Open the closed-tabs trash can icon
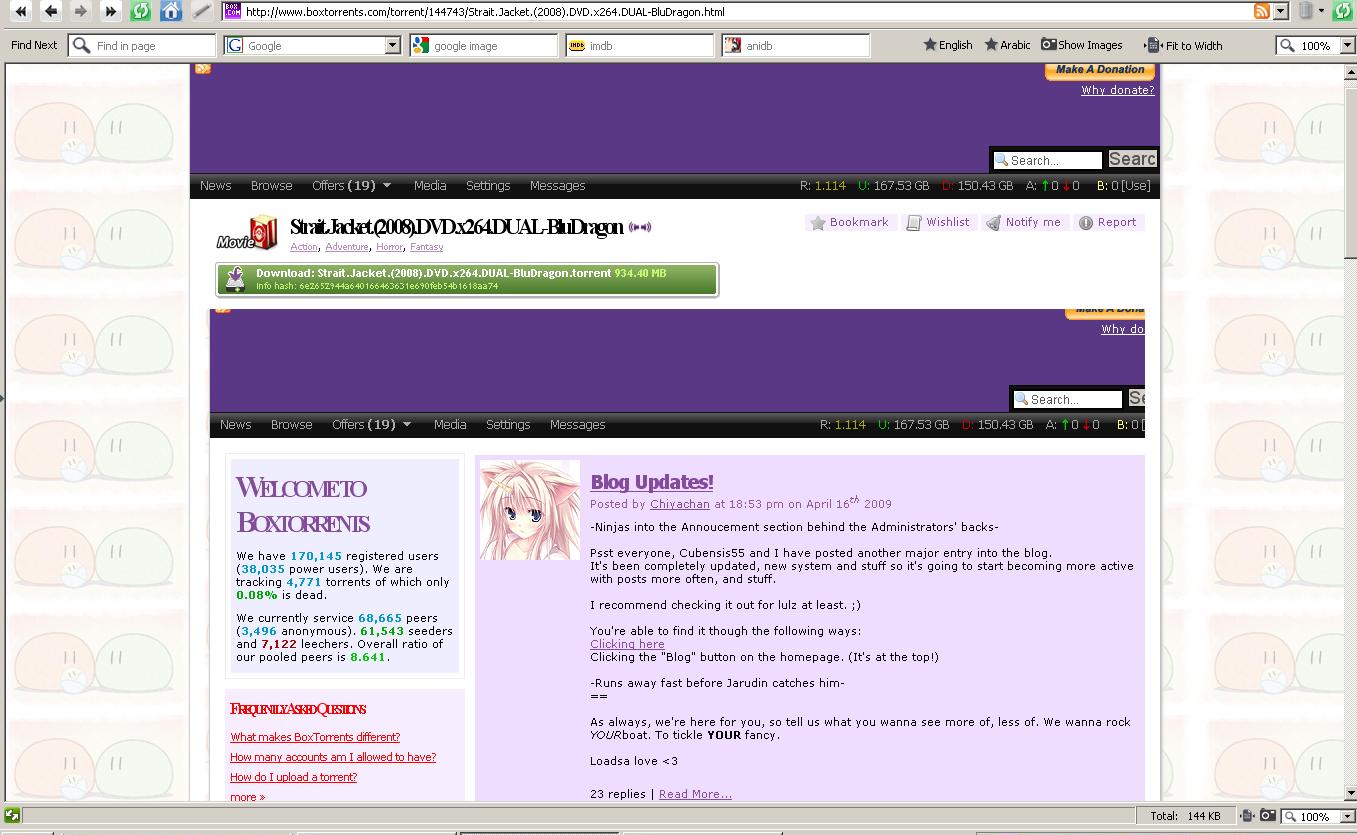This screenshot has width=1357, height=835. click(x=1305, y=11)
